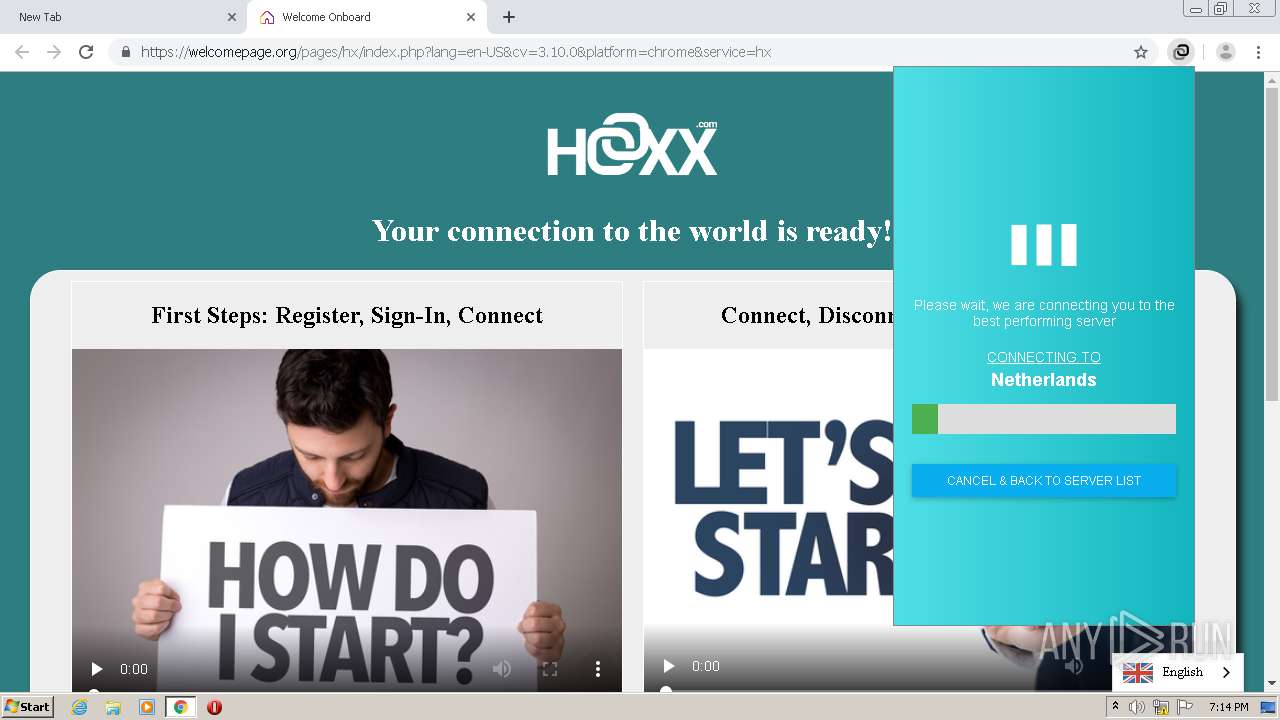Launch Internet Explorer from taskbar

(80, 707)
